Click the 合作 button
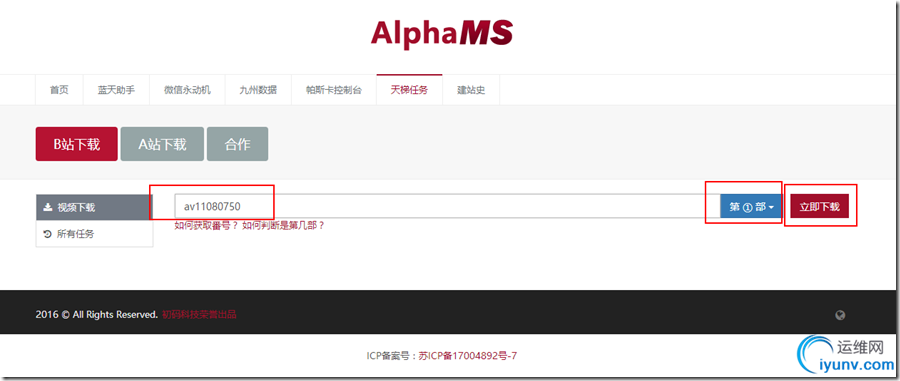 (238, 144)
